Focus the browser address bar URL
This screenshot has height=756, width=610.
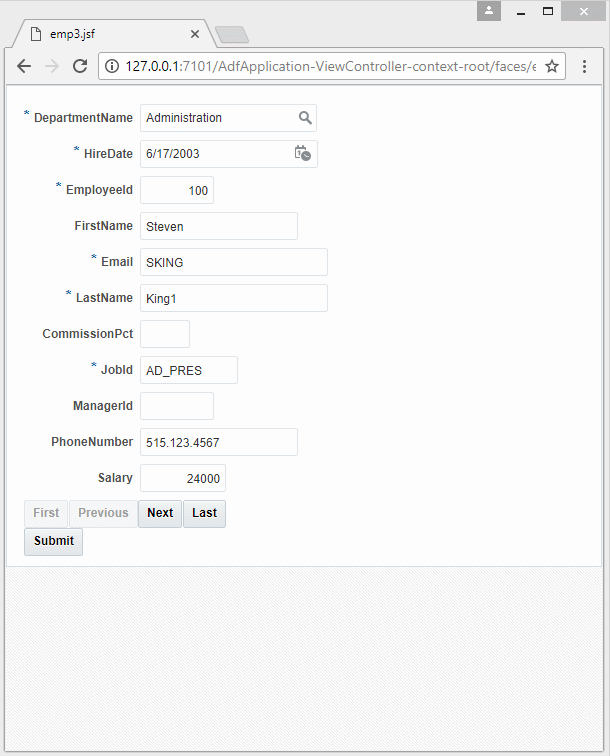point(330,66)
